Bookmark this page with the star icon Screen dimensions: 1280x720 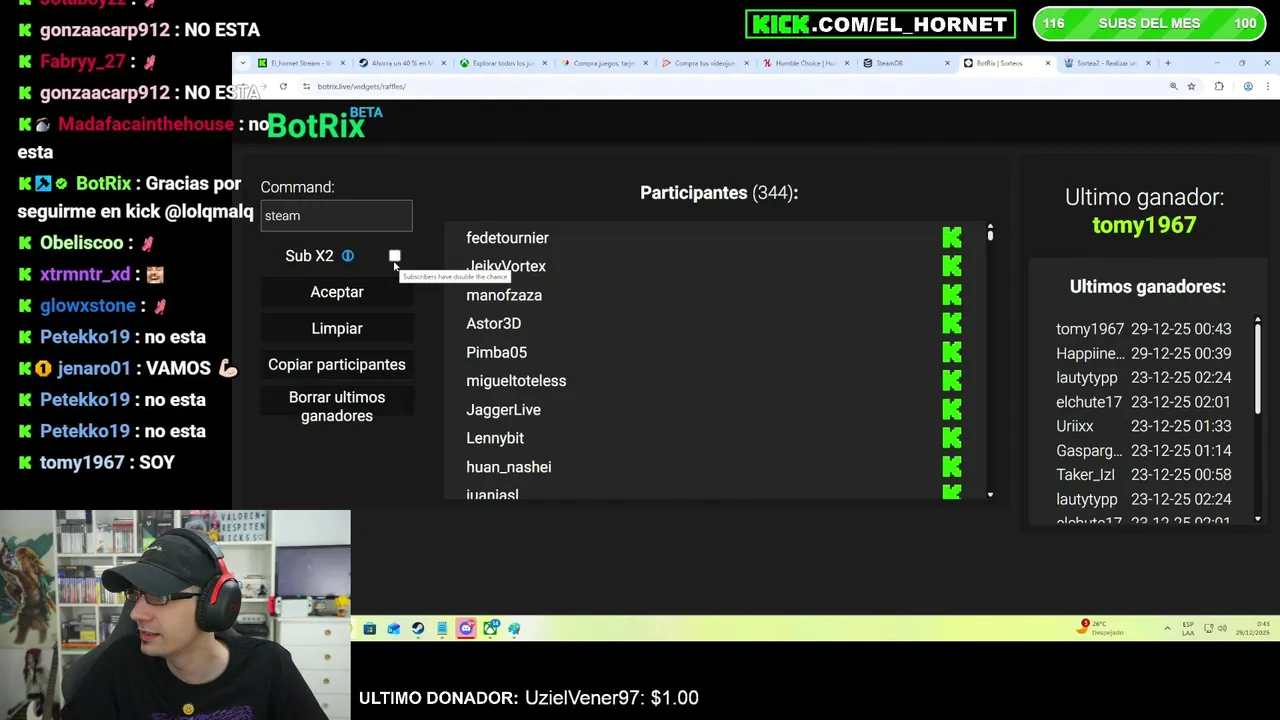pyautogui.click(x=1191, y=87)
